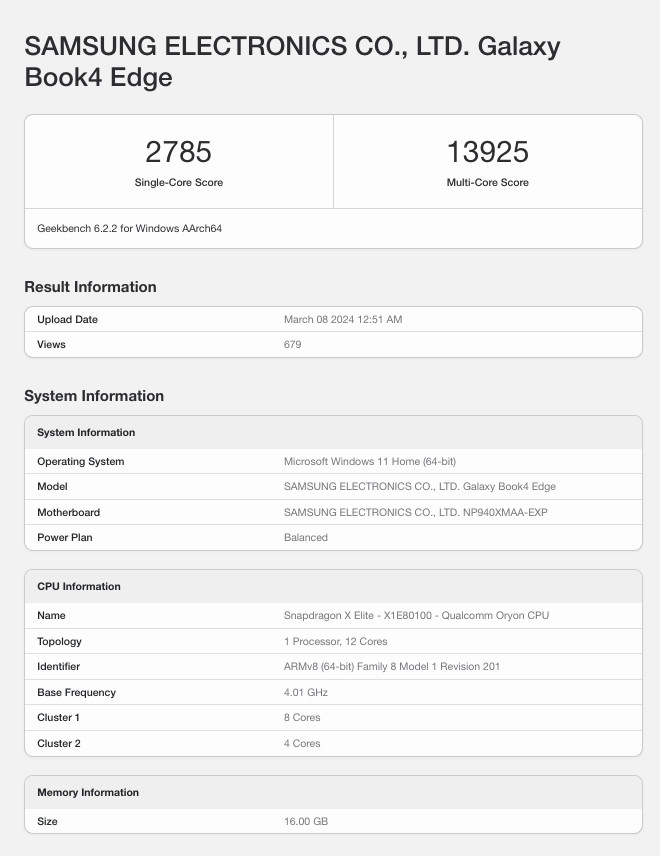The width and height of the screenshot is (660, 856).
Task: Click the Power Plan label
Action: (x=64, y=537)
